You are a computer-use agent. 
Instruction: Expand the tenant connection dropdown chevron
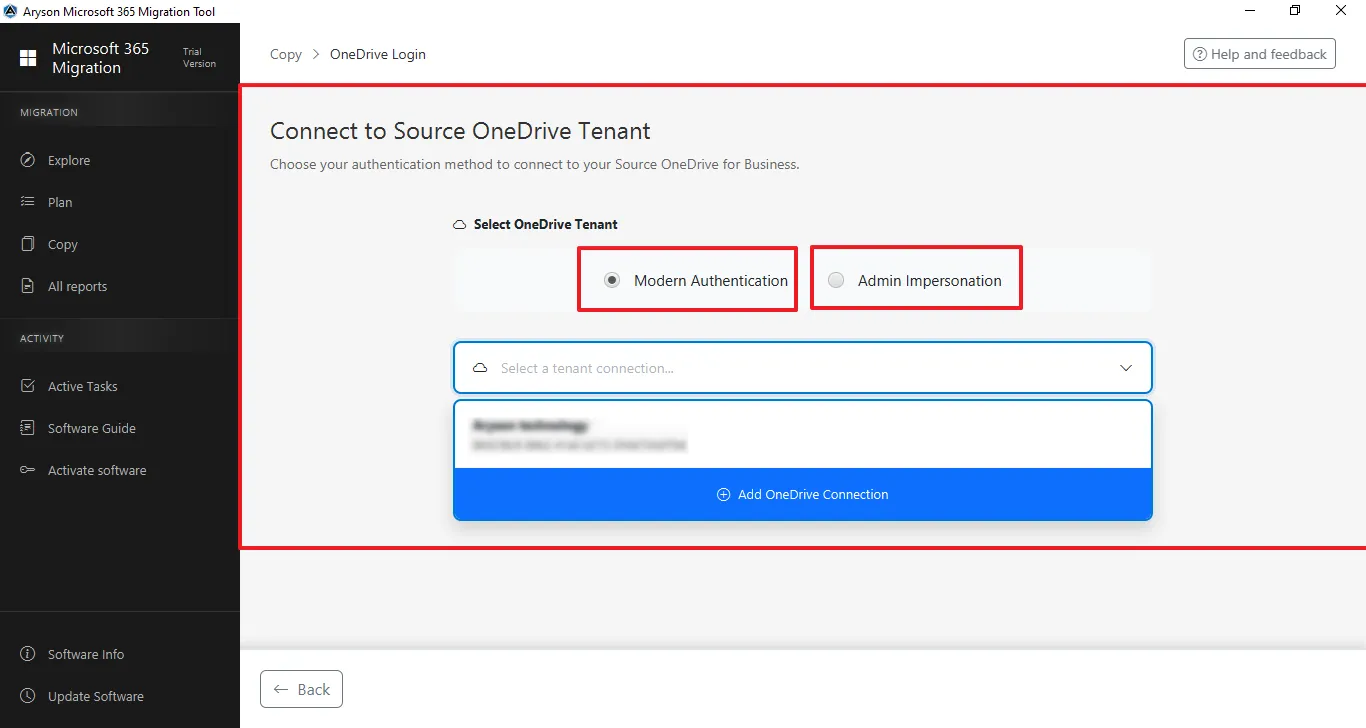click(x=1126, y=368)
